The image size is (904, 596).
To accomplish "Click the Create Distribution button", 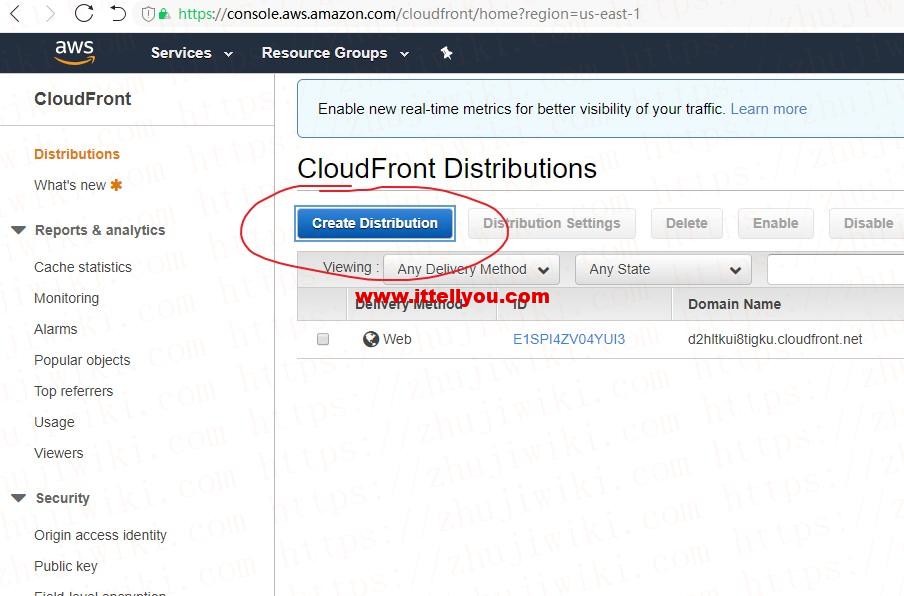I will [375, 223].
